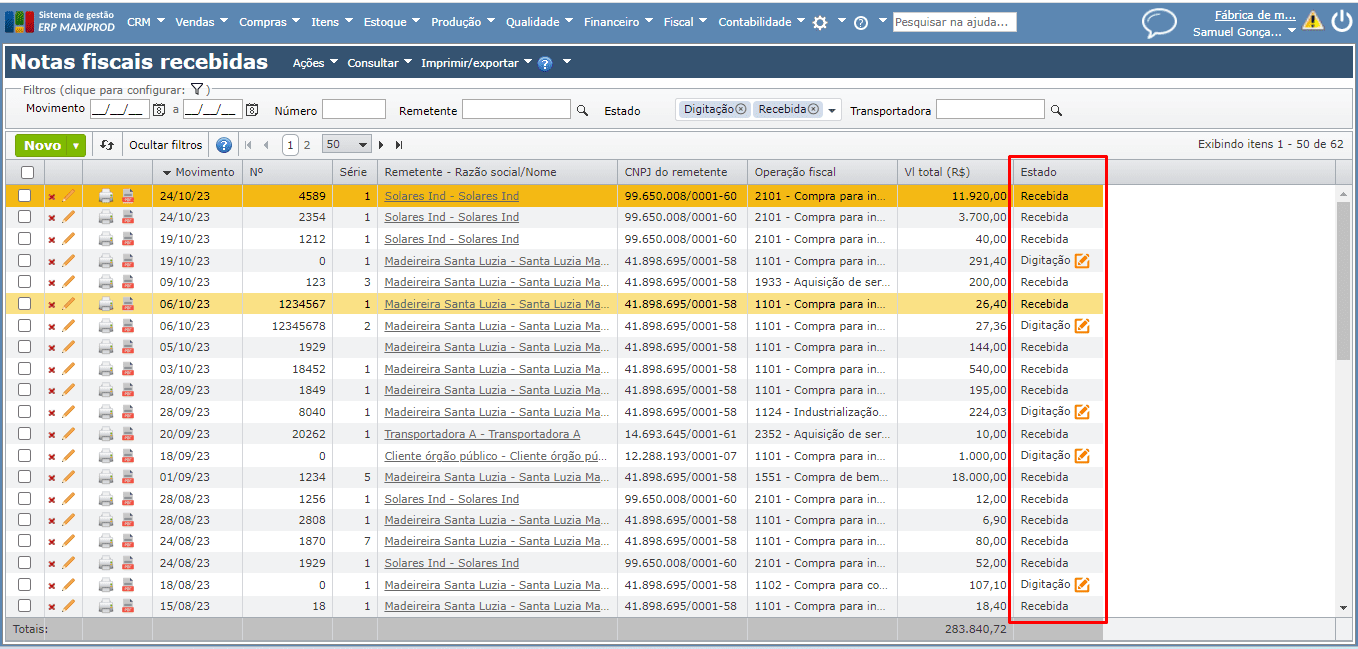Print invoice number 1849
This screenshot has width=1358, height=649.
pyautogui.click(x=106, y=390)
